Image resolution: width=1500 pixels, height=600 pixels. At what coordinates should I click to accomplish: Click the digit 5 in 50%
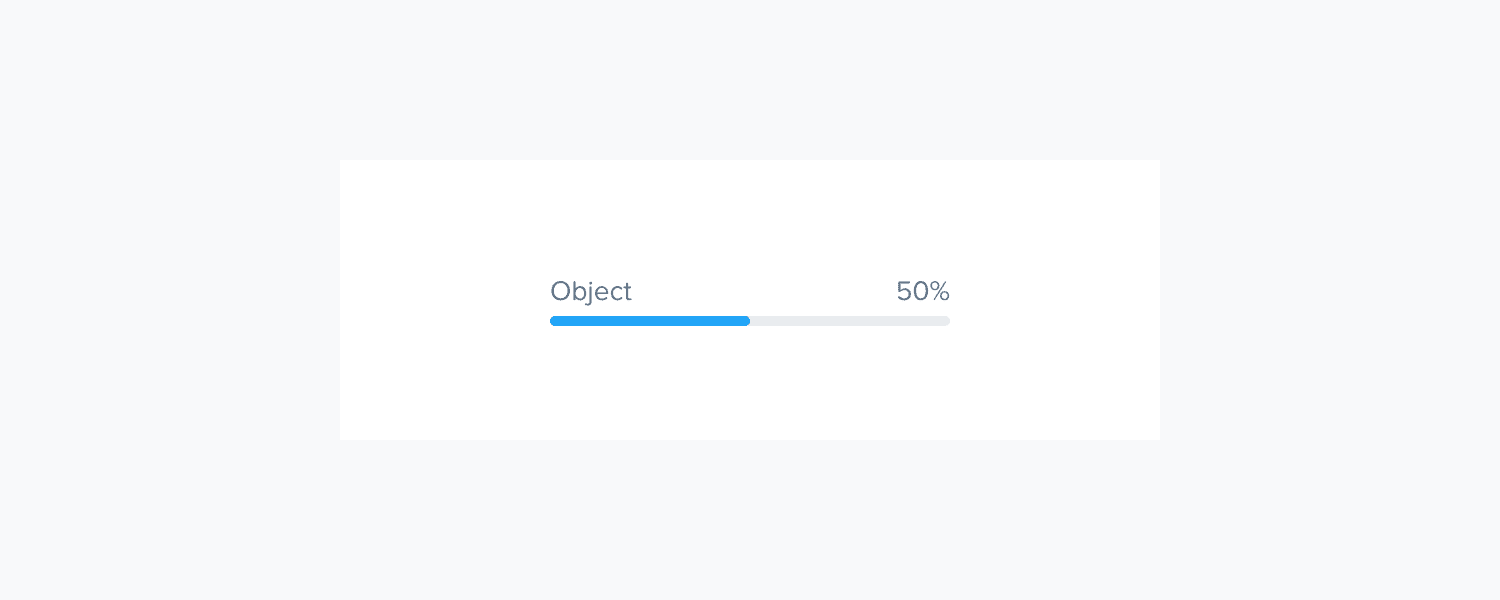pyautogui.click(x=903, y=291)
